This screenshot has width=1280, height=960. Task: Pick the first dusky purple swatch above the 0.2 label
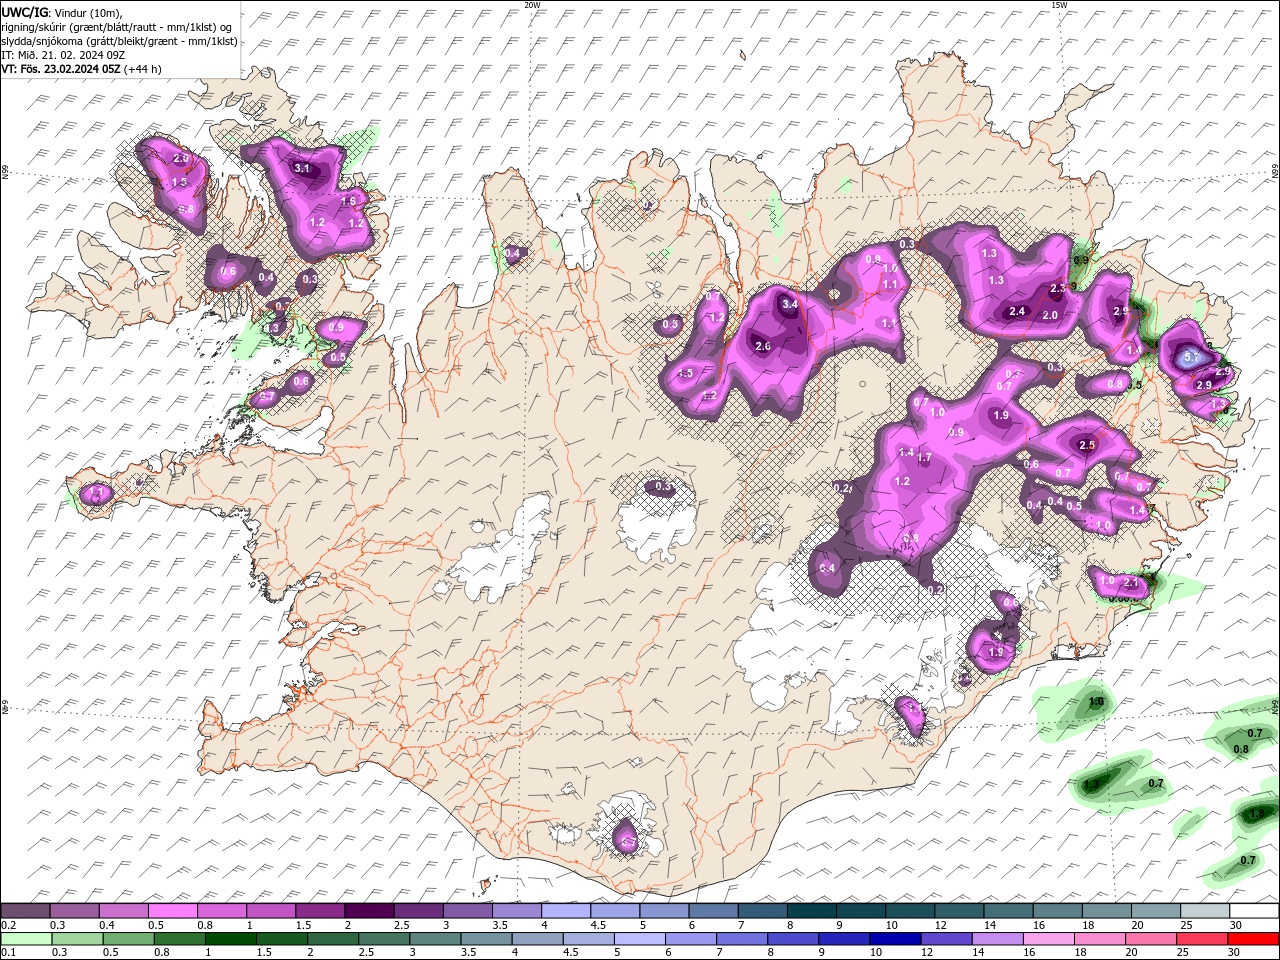27,911
